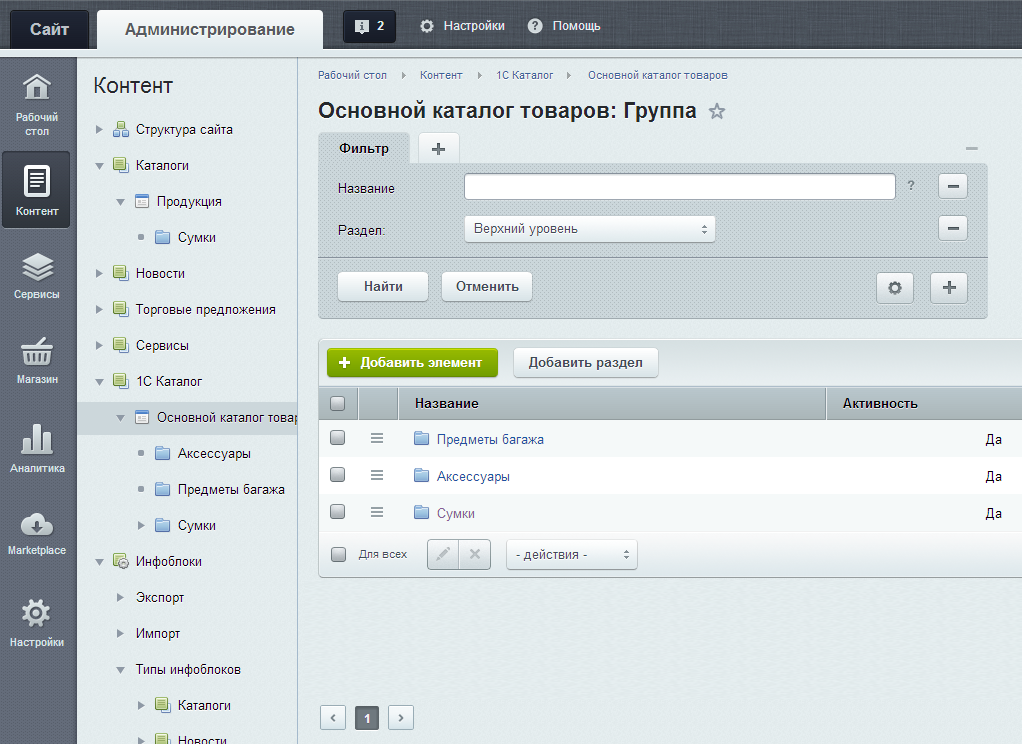The width and height of the screenshot is (1022, 744).
Task: Open the Настройки gear in sidebar
Action: 36,623
